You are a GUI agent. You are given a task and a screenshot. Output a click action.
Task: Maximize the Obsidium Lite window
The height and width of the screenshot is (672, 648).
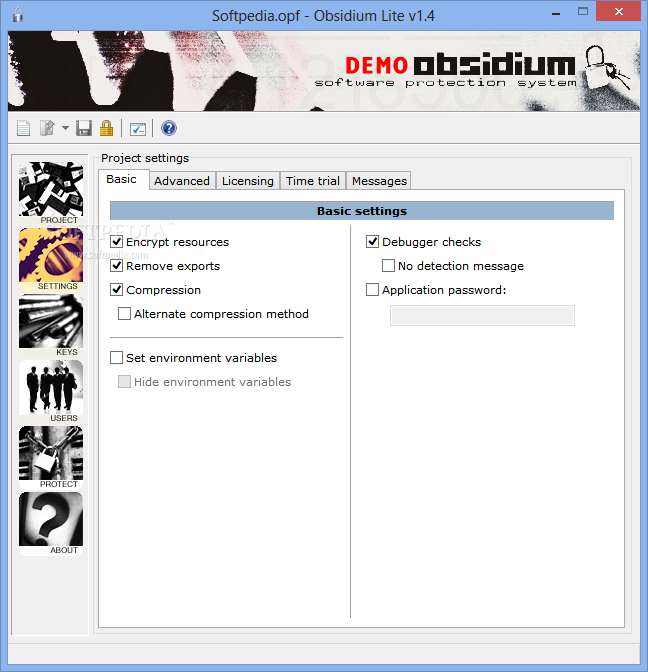tap(582, 12)
